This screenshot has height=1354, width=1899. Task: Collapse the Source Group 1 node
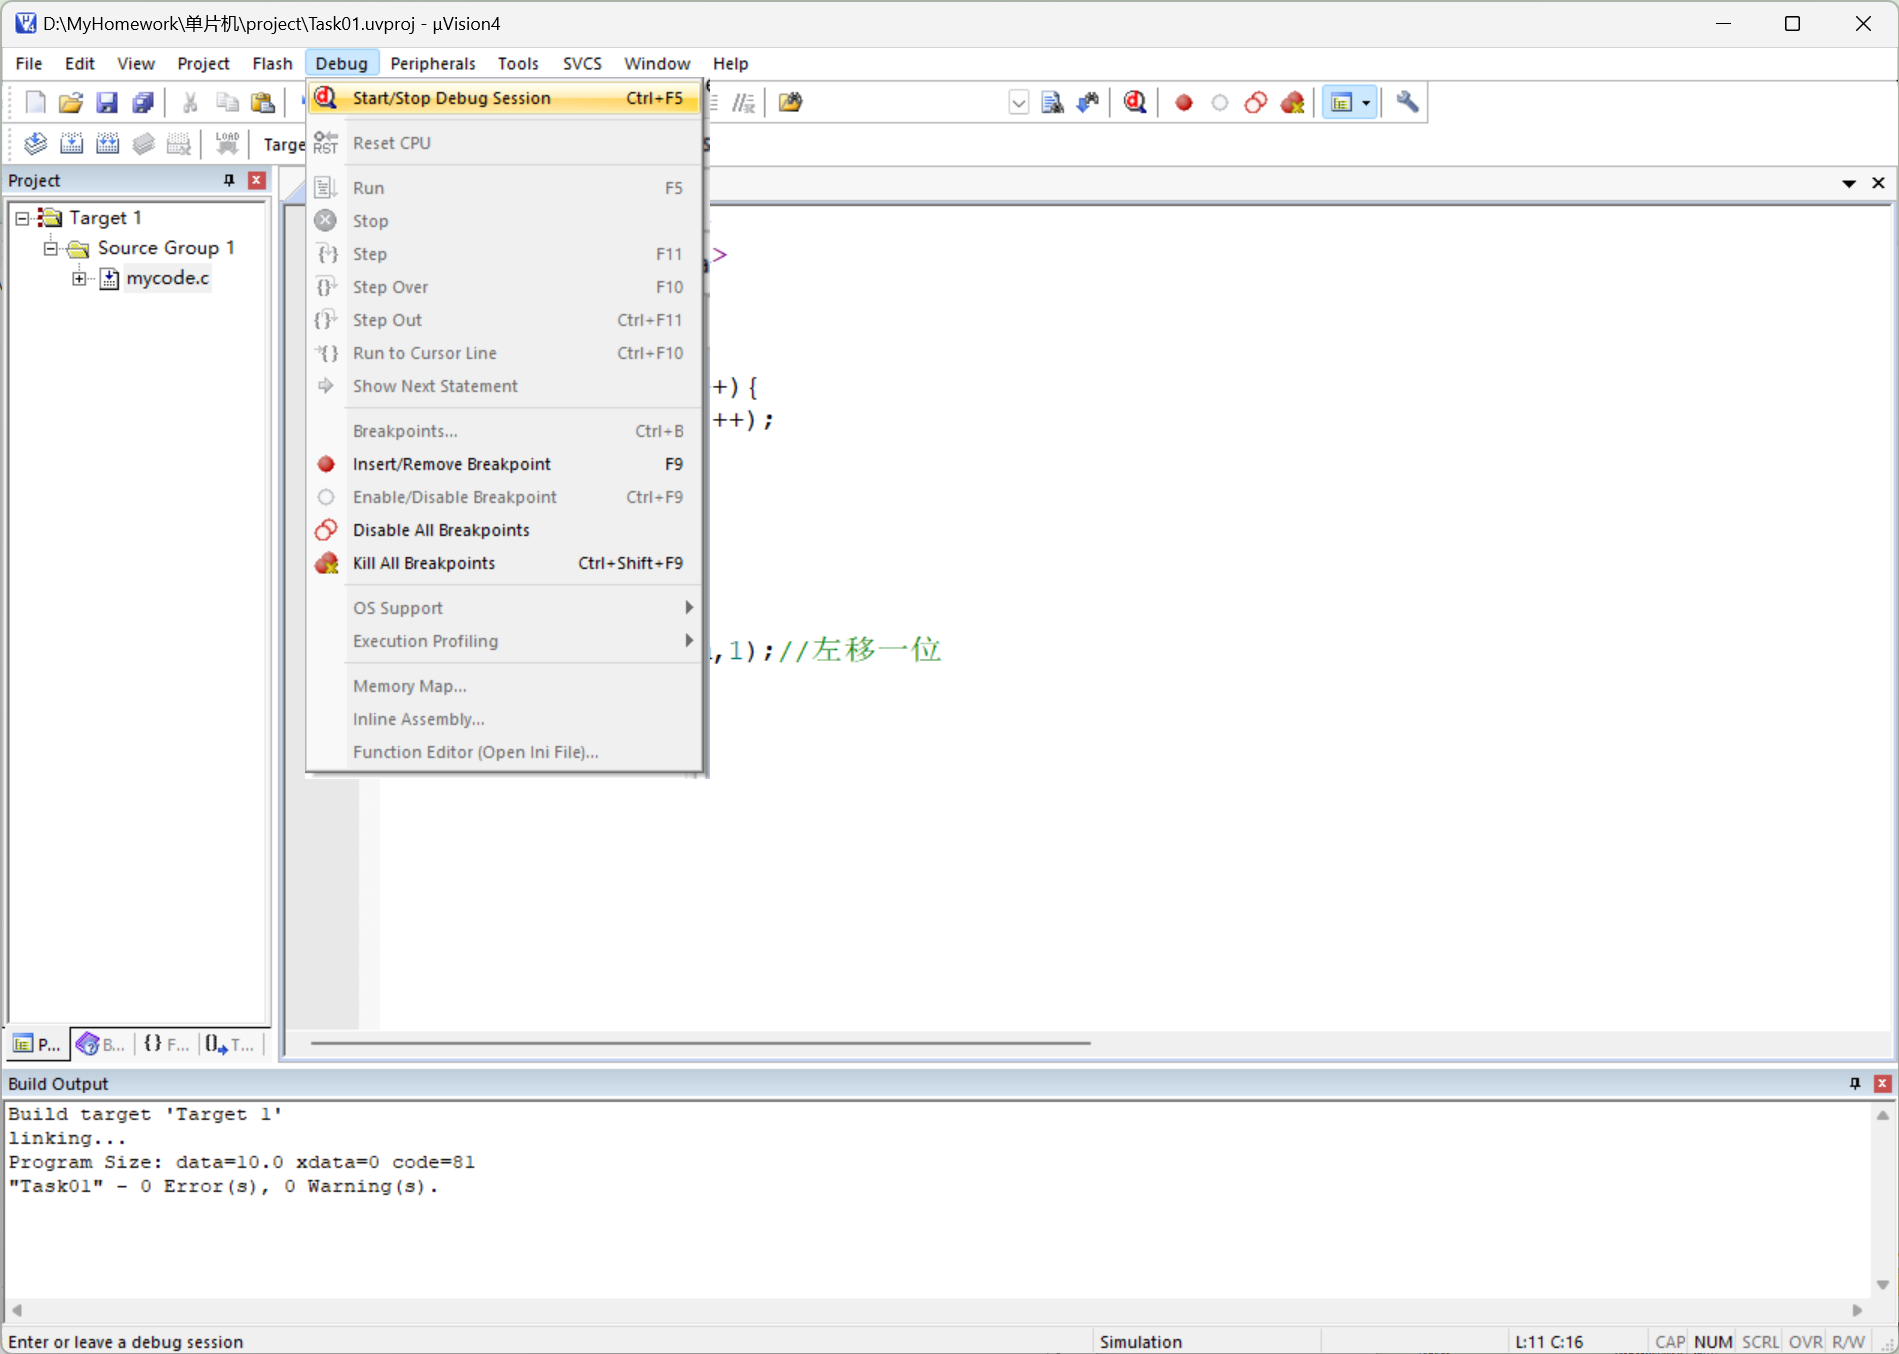(50, 248)
